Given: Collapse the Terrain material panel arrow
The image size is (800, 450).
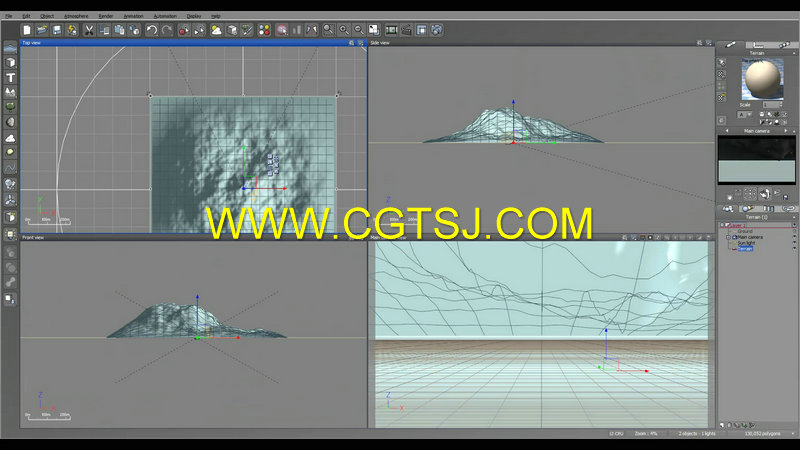Looking at the screenshot, I should 794,53.
